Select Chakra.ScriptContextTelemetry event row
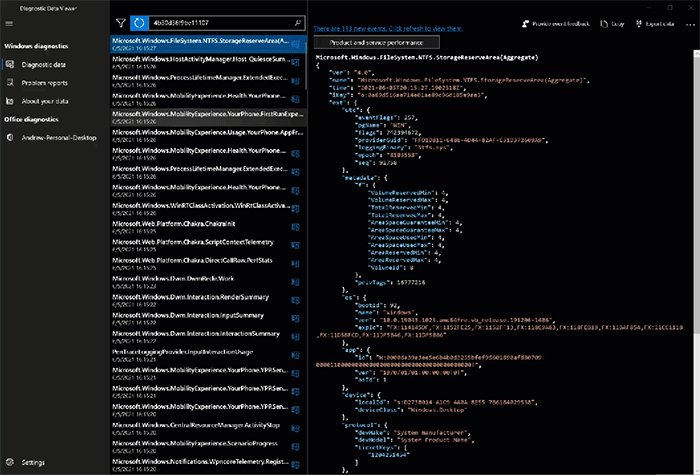This screenshot has width=700, height=475. pos(208,245)
